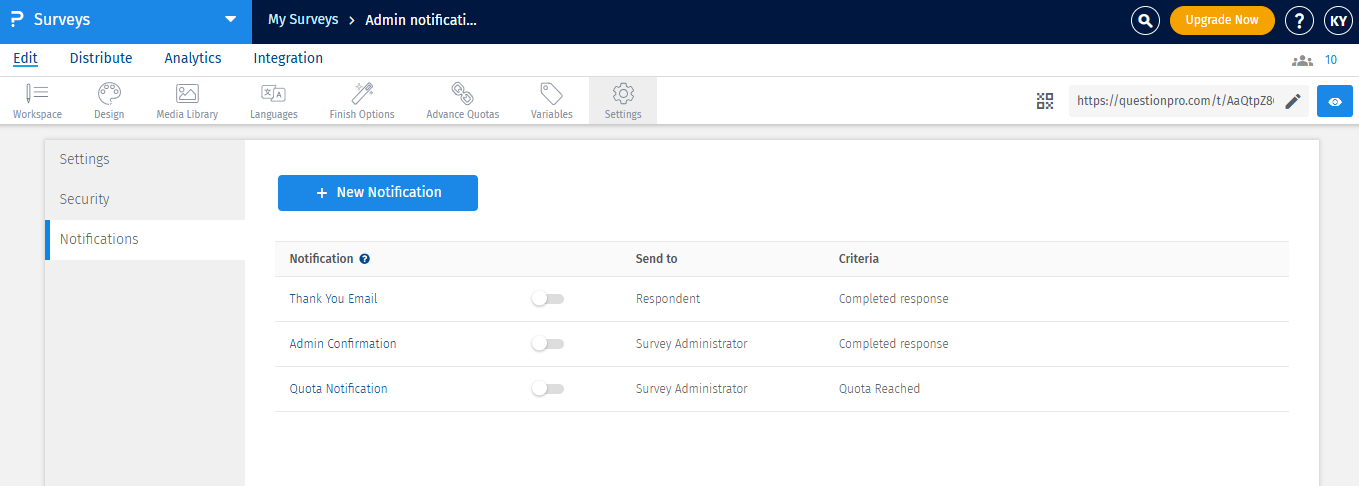Click the survey URL field
The height and width of the screenshot is (486, 1359).
point(1175,101)
